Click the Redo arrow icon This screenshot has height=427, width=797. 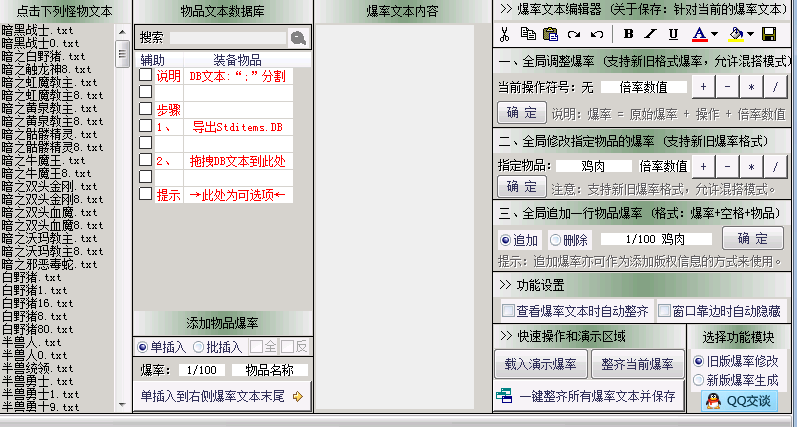point(574,35)
